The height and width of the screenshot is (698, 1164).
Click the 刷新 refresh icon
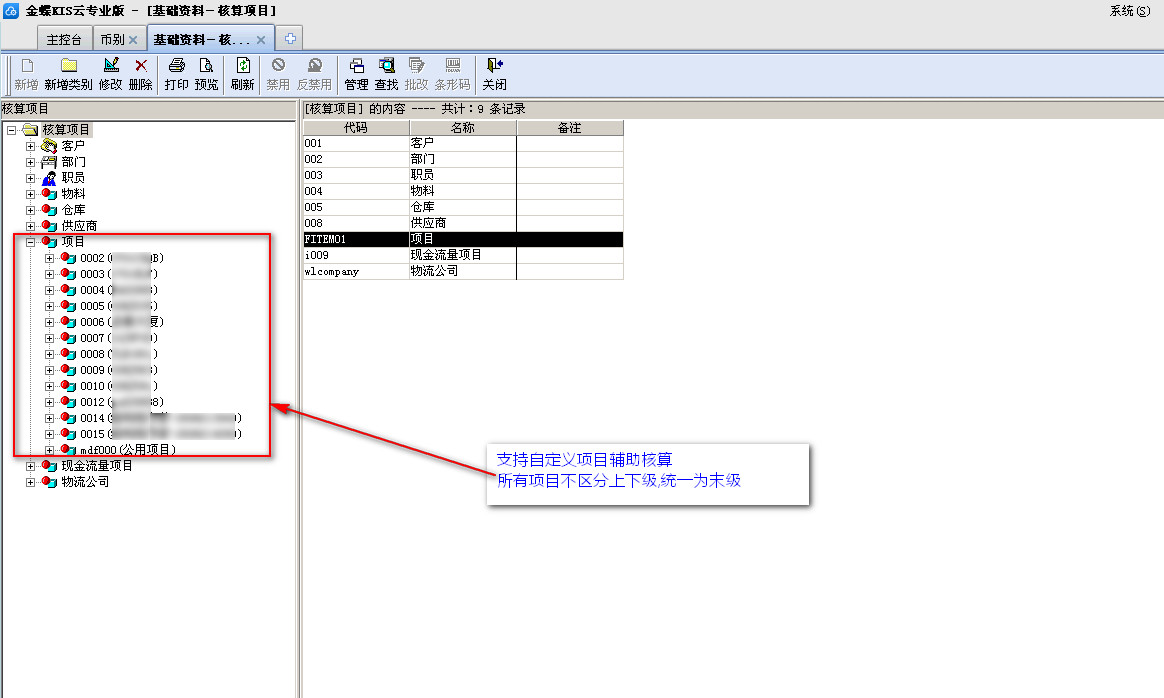click(243, 66)
